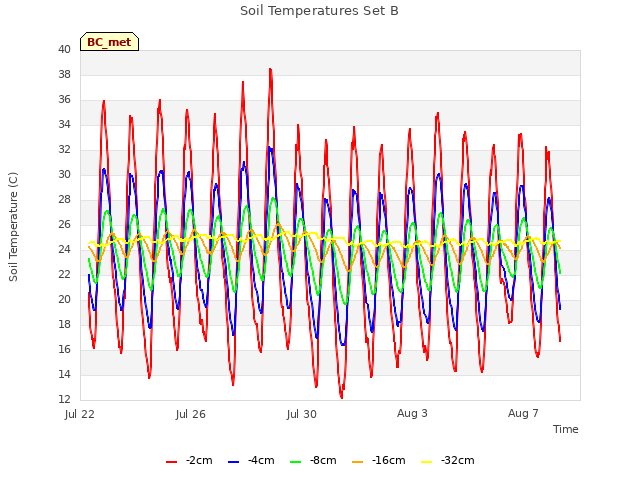Click the highest red -2cm peak near 38.5

[x=270, y=69]
